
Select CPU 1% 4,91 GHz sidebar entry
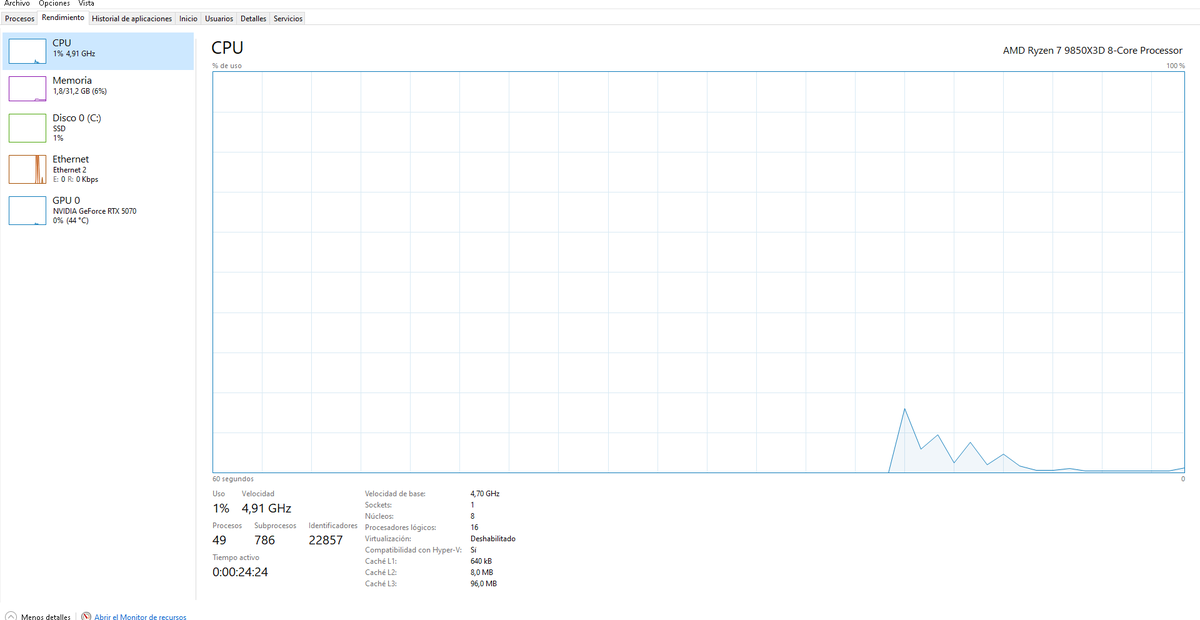click(98, 51)
